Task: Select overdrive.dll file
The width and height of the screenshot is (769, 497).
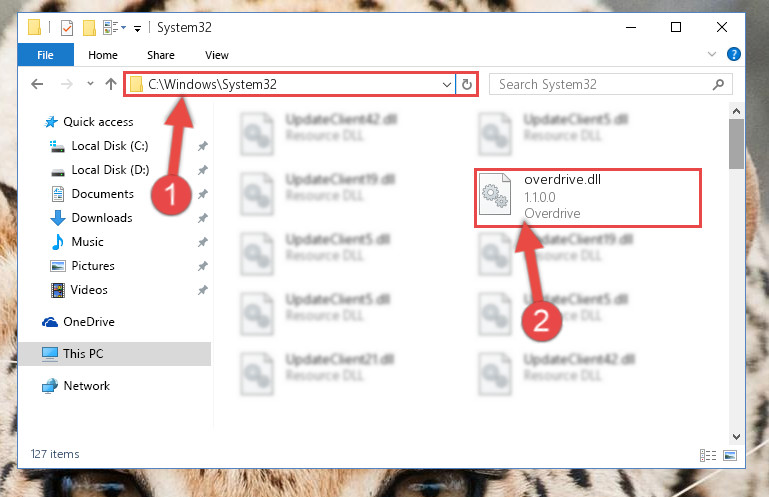Action: (x=588, y=197)
